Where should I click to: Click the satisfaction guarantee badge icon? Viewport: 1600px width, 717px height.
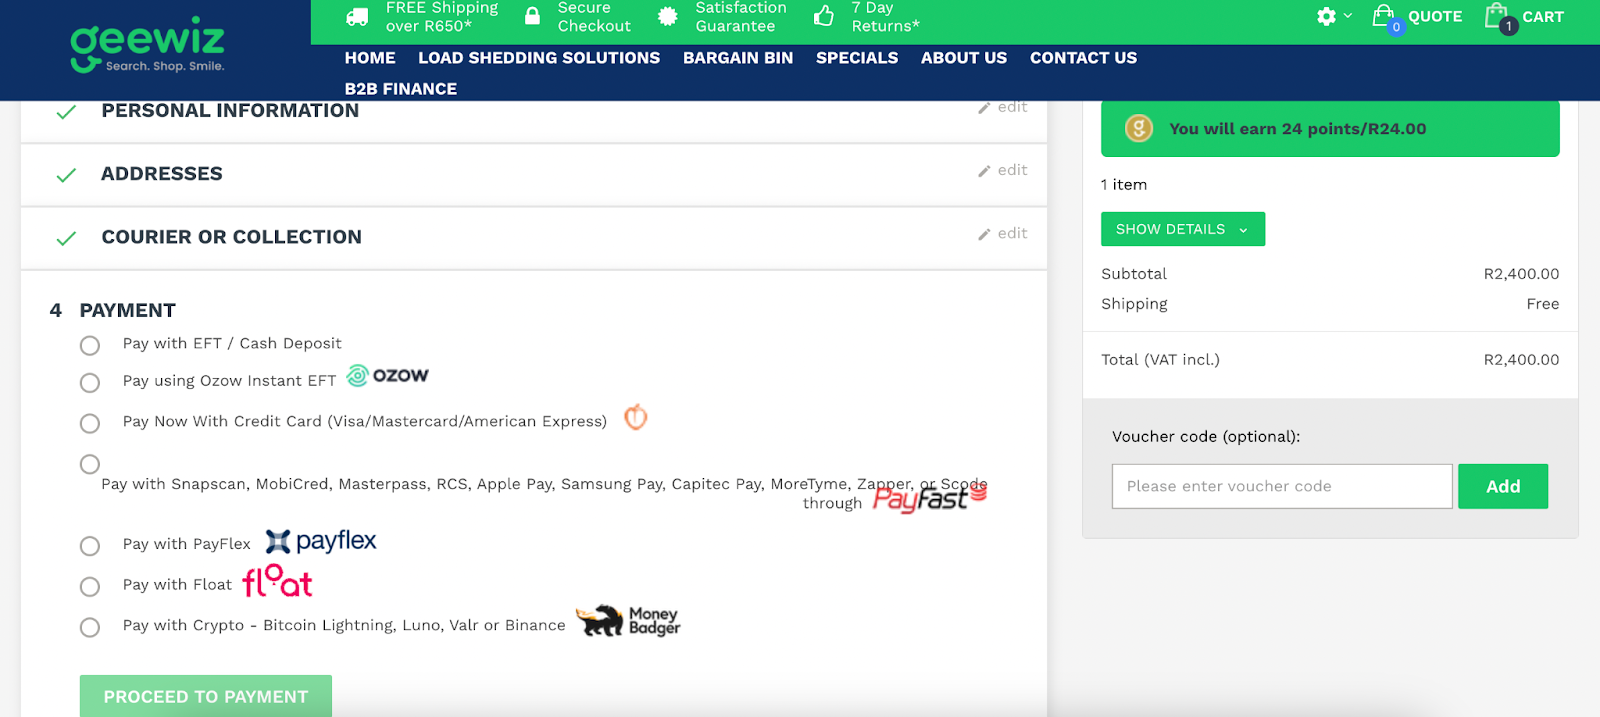(668, 16)
